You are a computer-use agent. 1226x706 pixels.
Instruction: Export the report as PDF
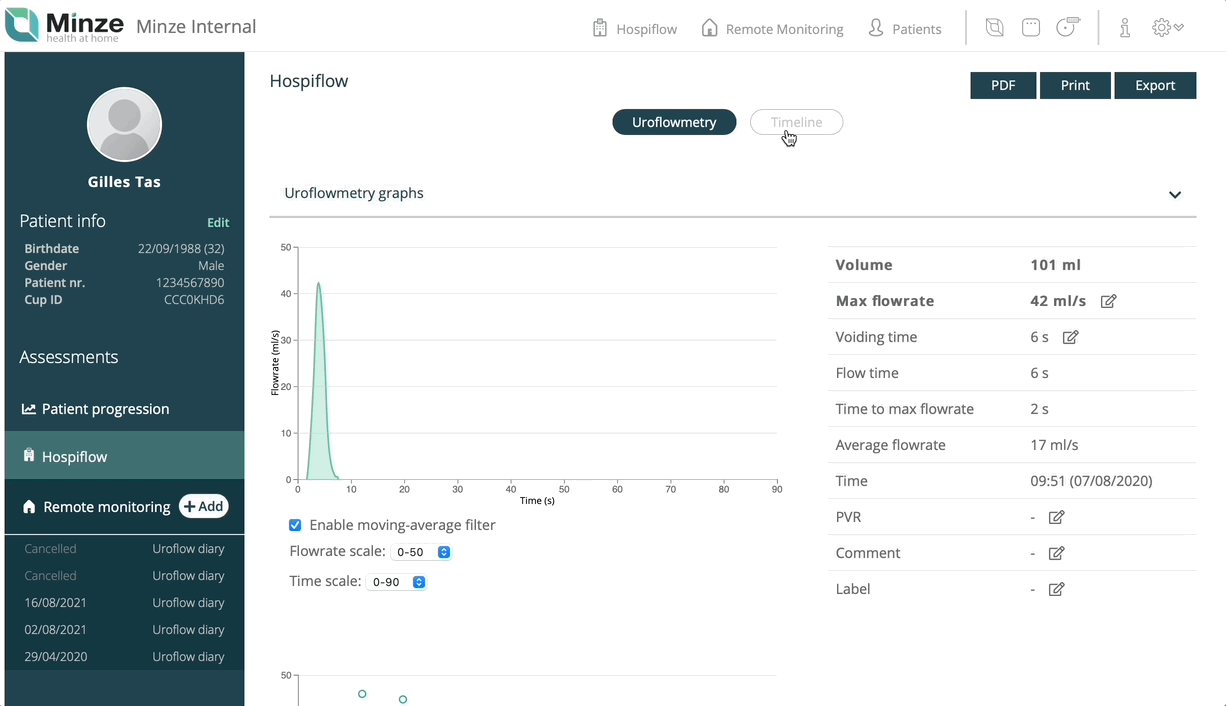tap(1003, 85)
